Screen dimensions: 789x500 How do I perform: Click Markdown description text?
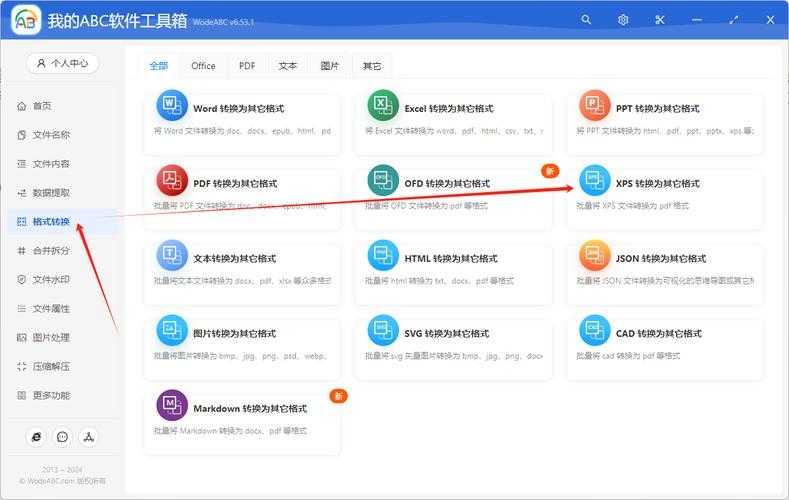pos(230,431)
